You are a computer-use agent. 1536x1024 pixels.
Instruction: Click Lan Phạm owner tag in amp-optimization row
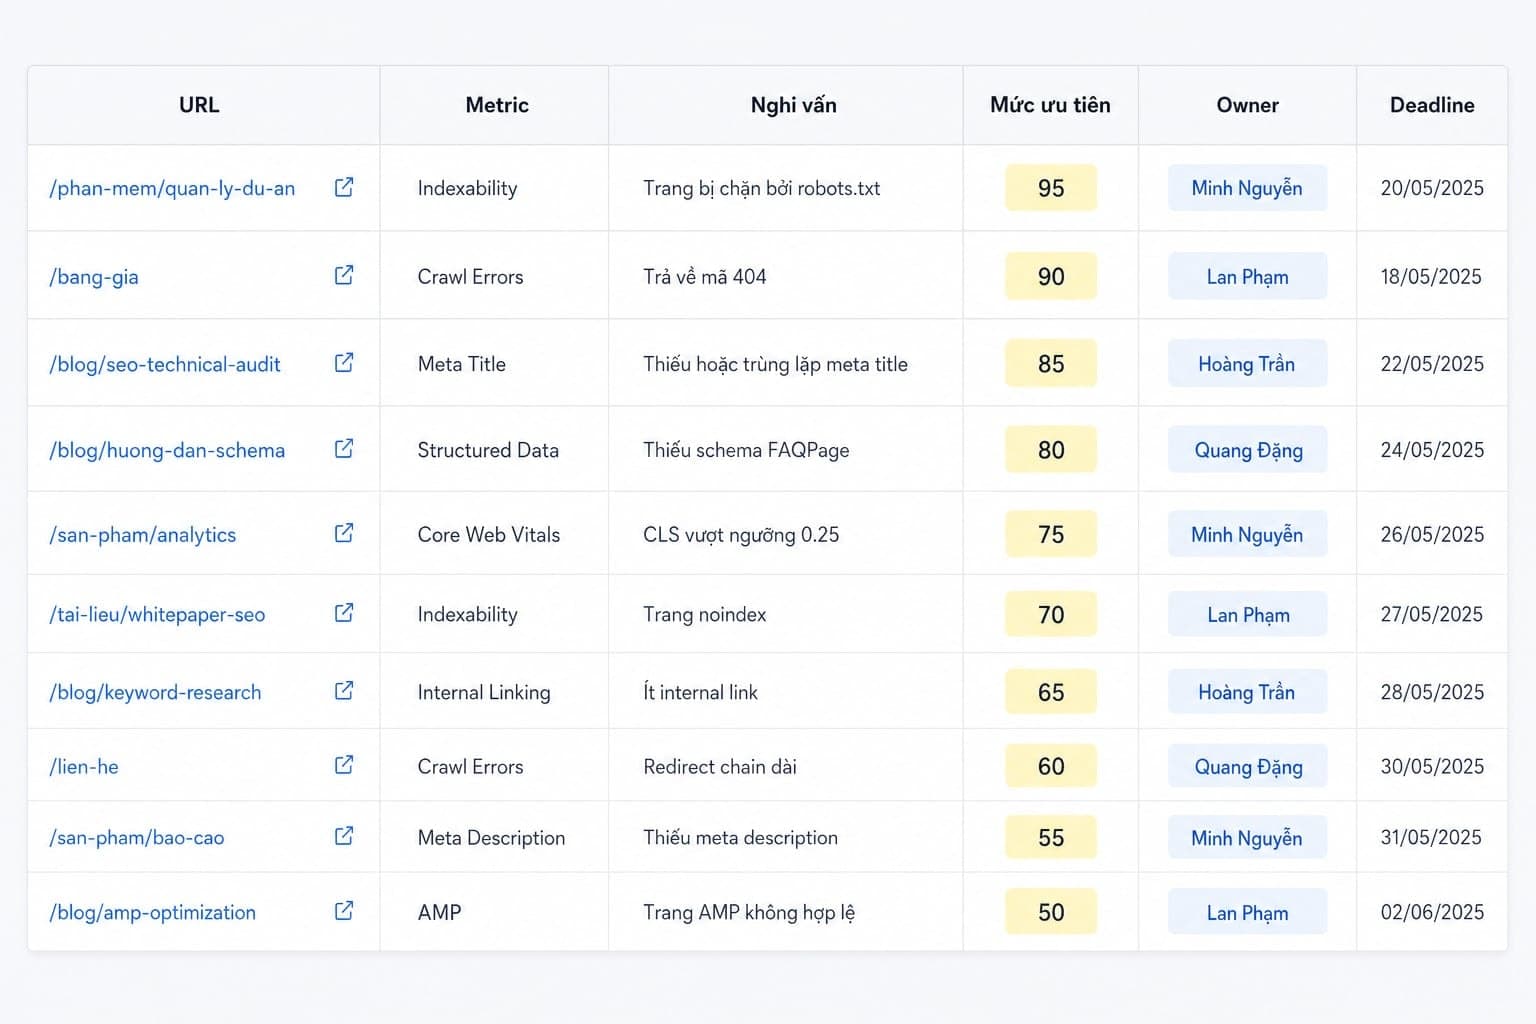pos(1247,912)
